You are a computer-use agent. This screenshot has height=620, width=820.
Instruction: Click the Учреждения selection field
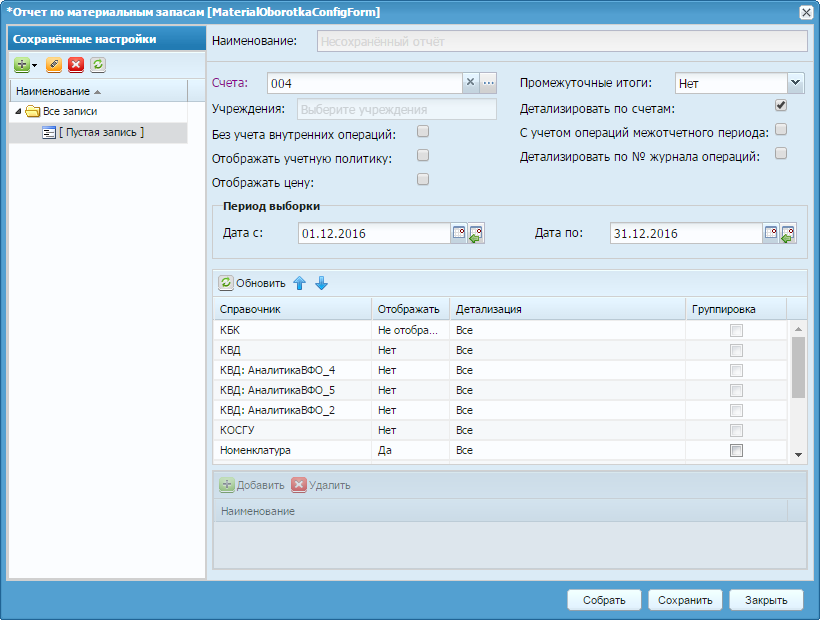pos(397,109)
